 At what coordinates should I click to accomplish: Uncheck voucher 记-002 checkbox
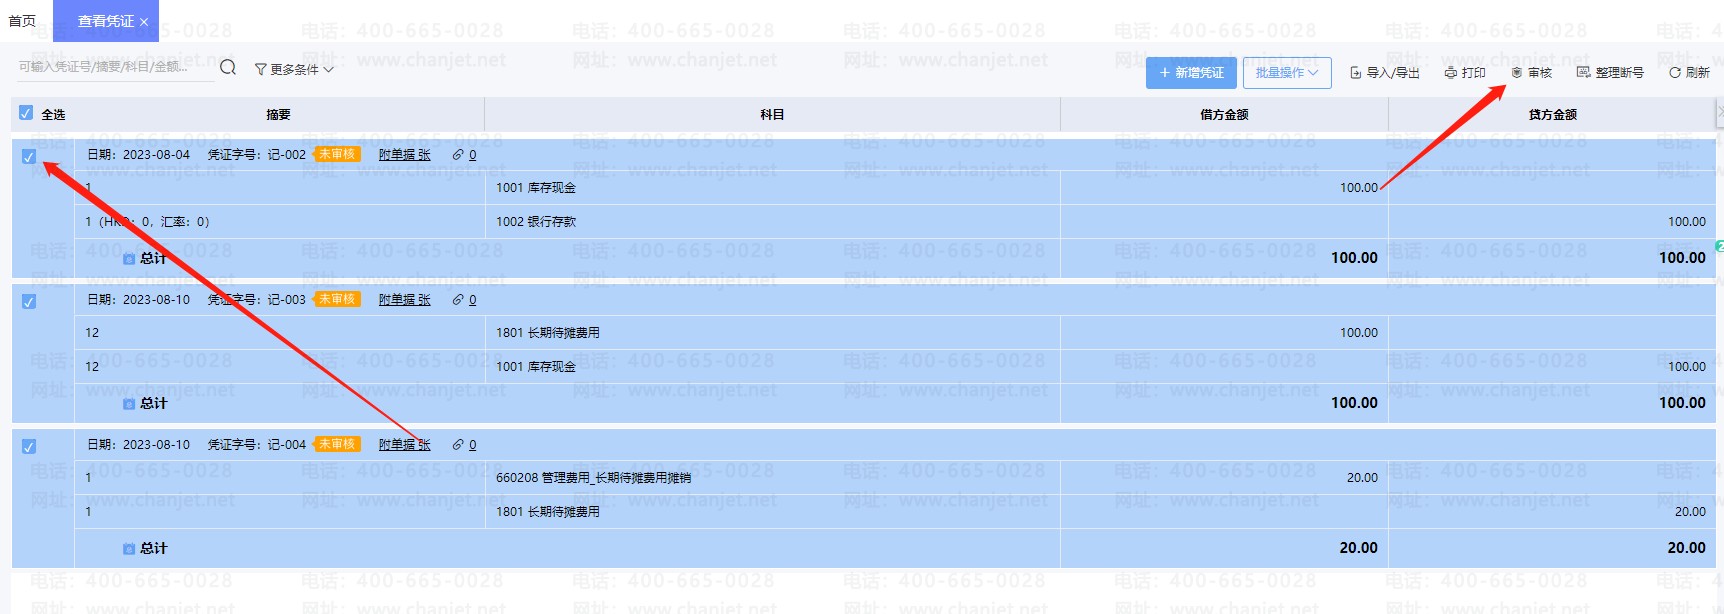click(x=29, y=156)
